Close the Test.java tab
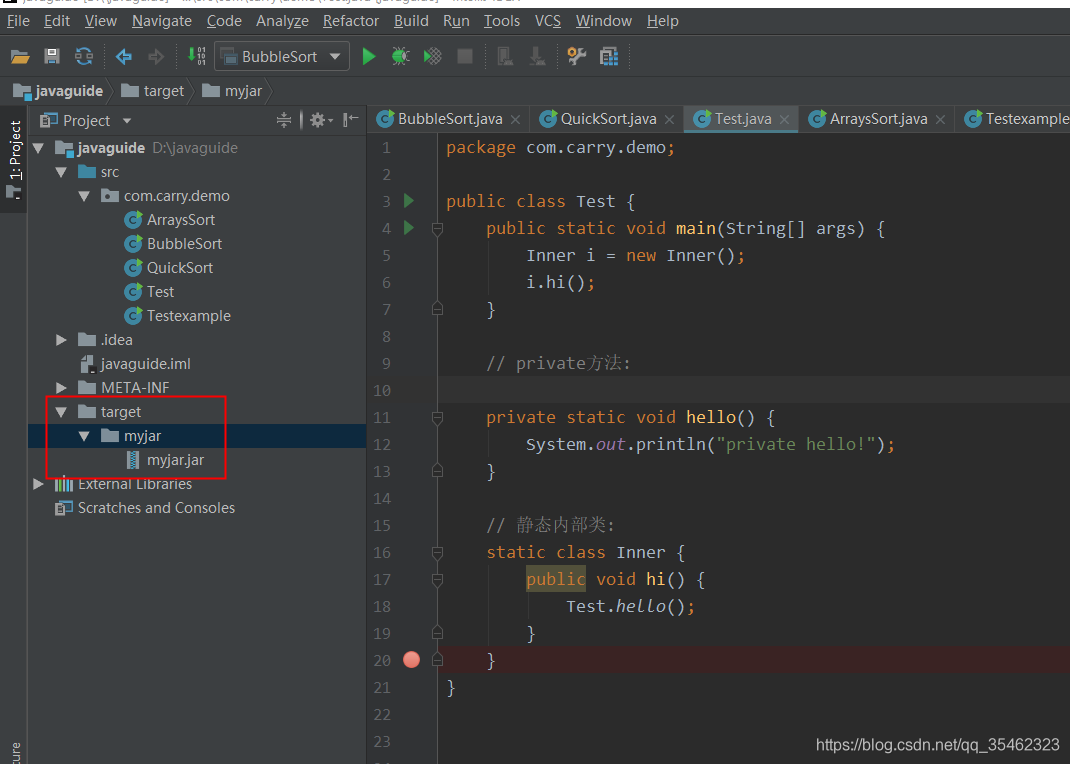Viewport: 1070px width, 764px height. pyautogui.click(x=784, y=120)
